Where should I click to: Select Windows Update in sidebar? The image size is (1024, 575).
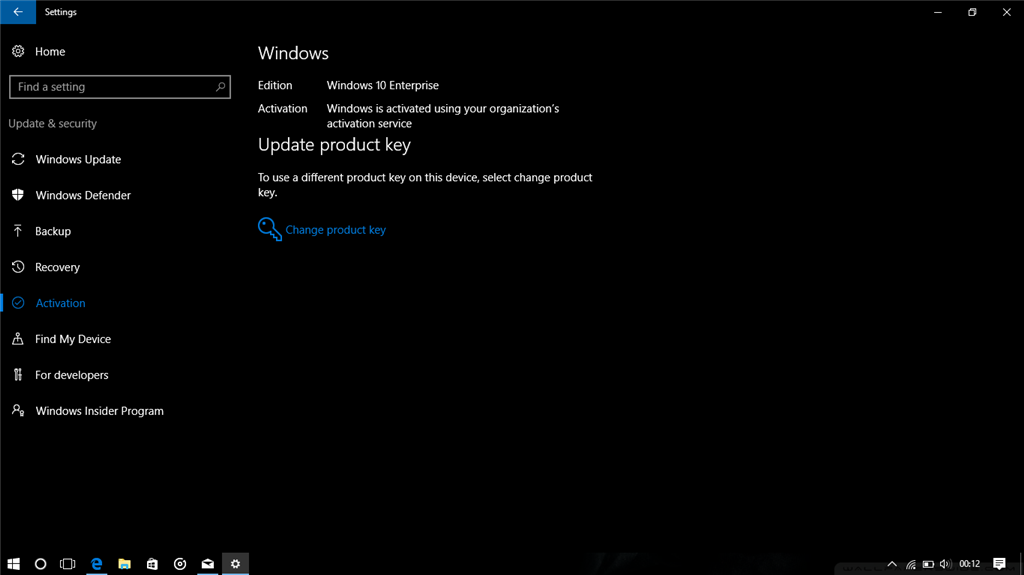(78, 159)
